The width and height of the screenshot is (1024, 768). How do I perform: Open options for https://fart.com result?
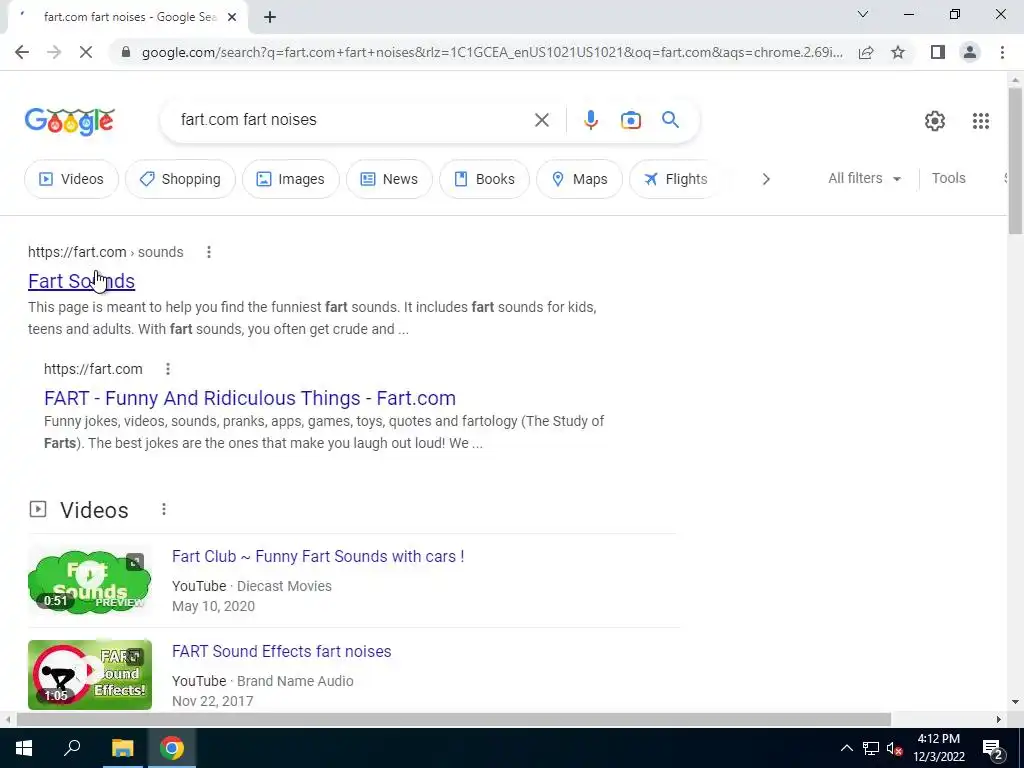click(x=168, y=369)
